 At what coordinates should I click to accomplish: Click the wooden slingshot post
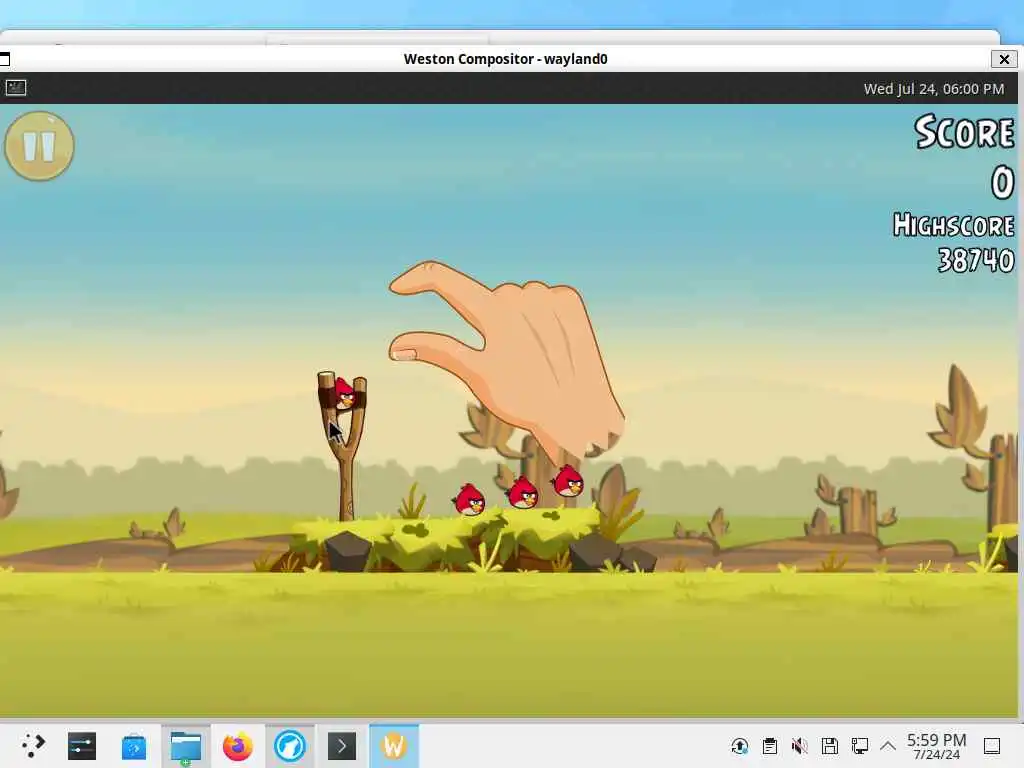click(345, 447)
